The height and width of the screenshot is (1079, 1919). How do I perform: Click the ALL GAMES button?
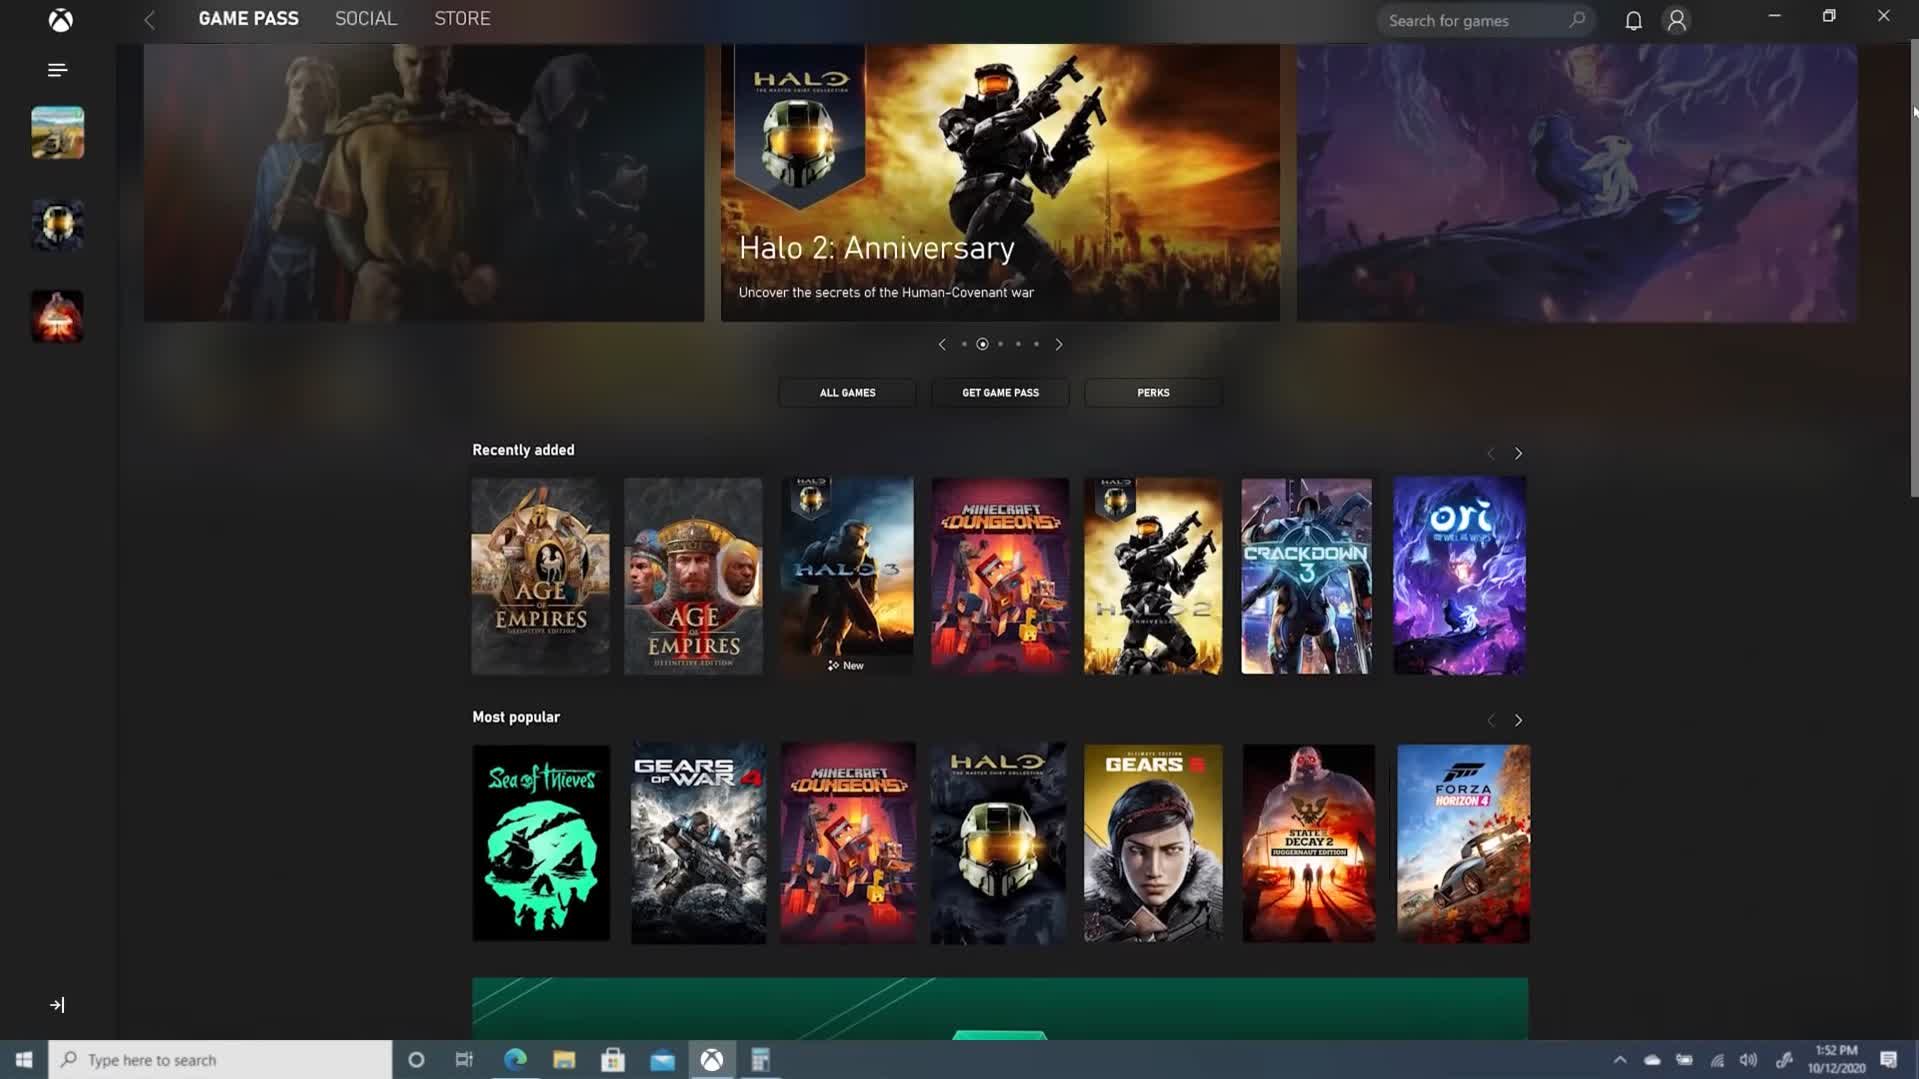tap(847, 393)
